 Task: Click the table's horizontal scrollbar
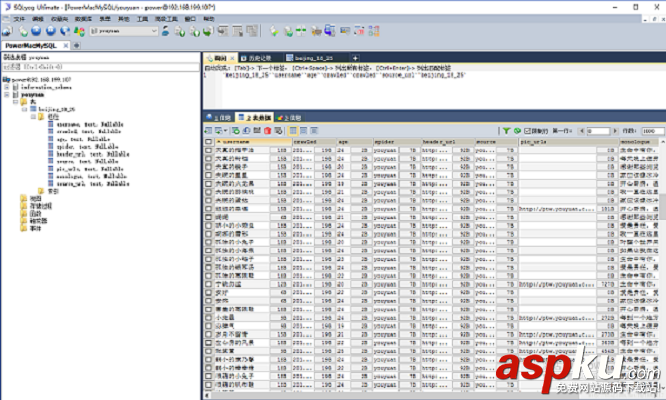click(x=431, y=395)
